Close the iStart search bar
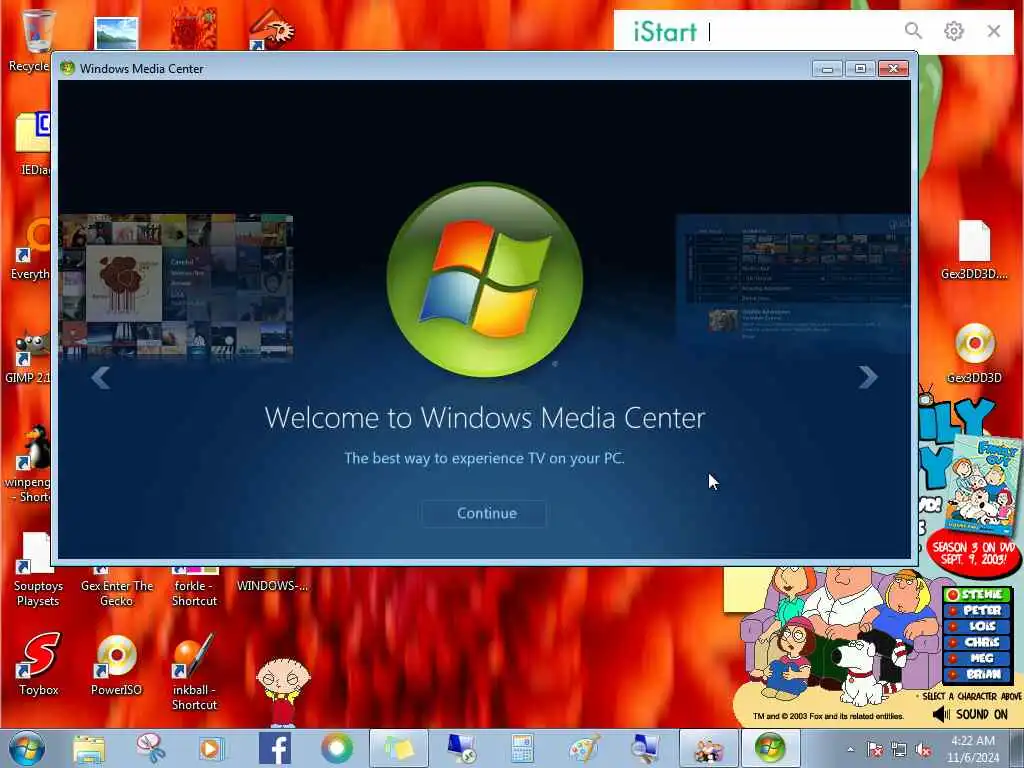 [994, 31]
